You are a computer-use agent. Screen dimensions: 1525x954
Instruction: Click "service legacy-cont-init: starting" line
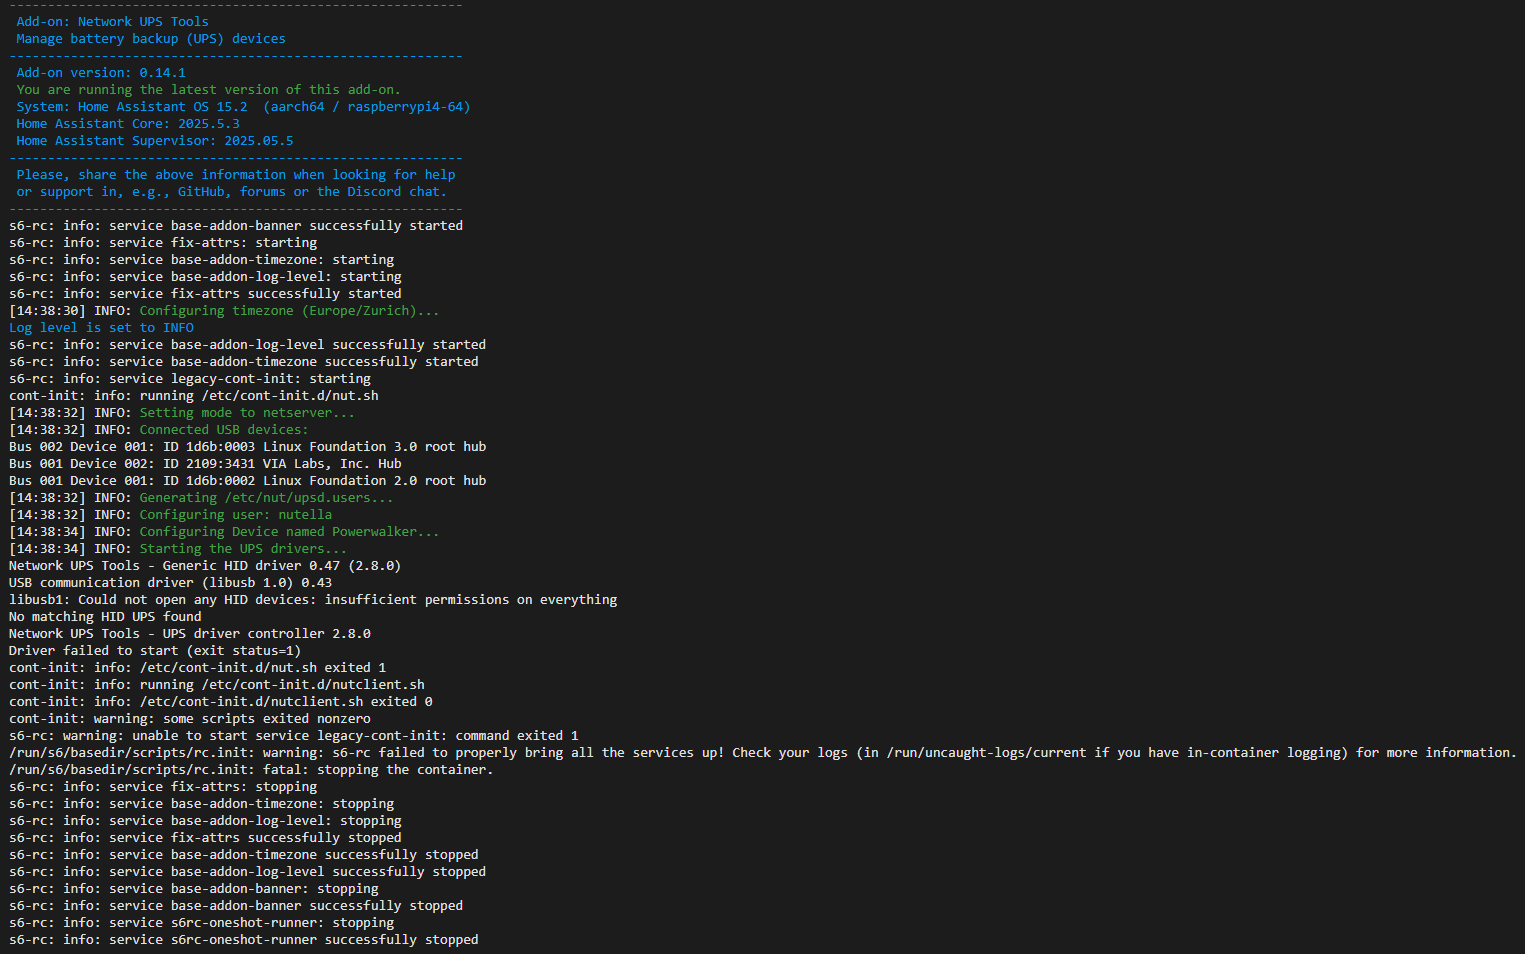190,378
